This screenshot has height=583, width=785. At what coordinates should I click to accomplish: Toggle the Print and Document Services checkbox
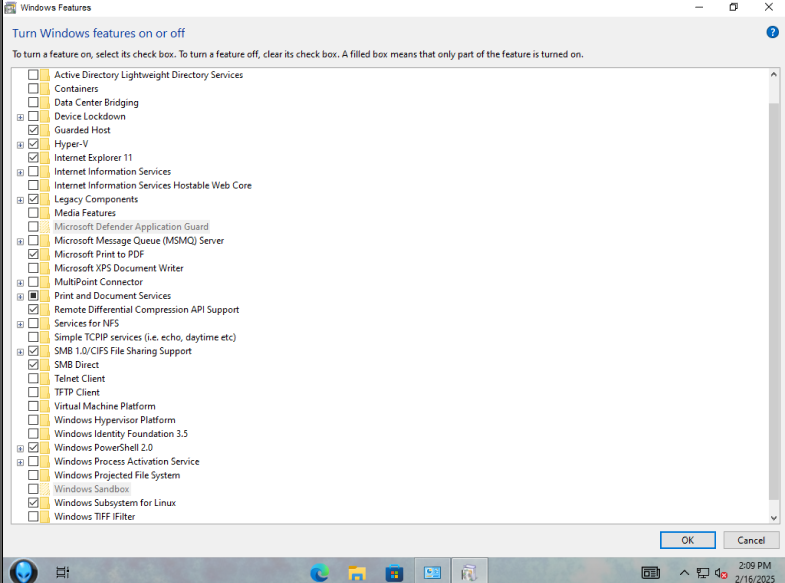pos(33,296)
